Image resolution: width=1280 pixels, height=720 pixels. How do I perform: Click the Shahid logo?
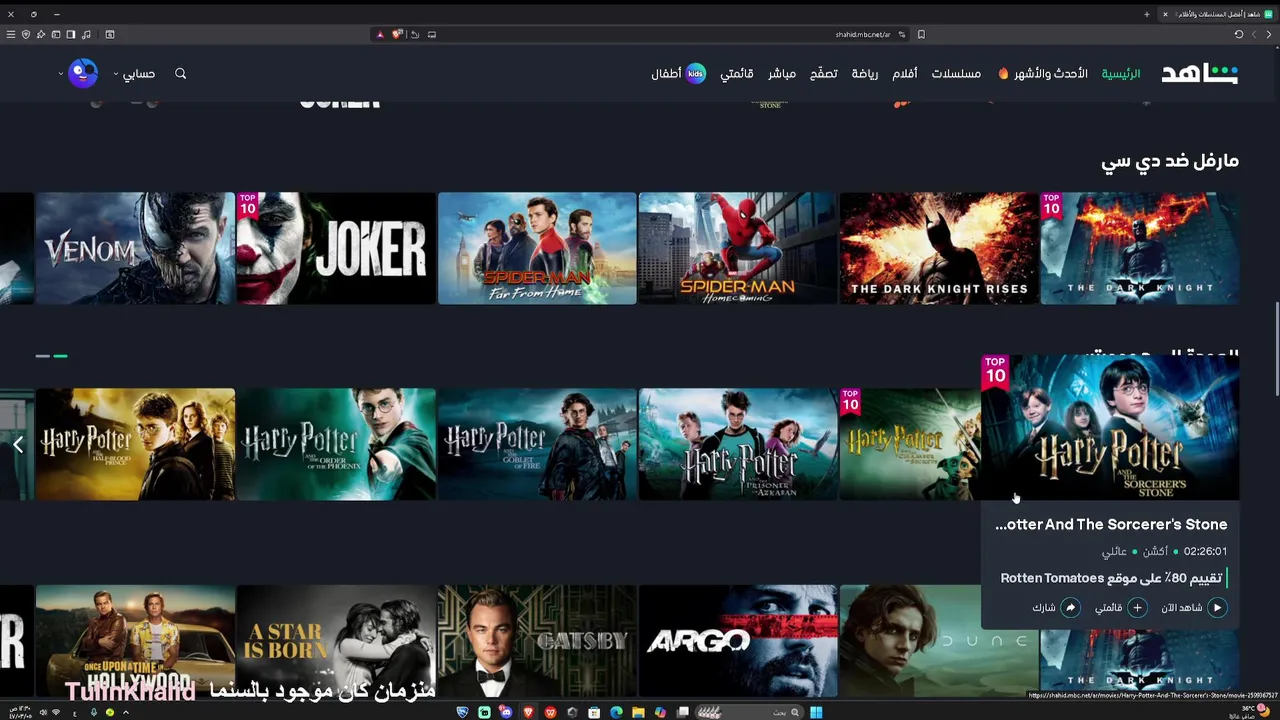(x=1200, y=74)
